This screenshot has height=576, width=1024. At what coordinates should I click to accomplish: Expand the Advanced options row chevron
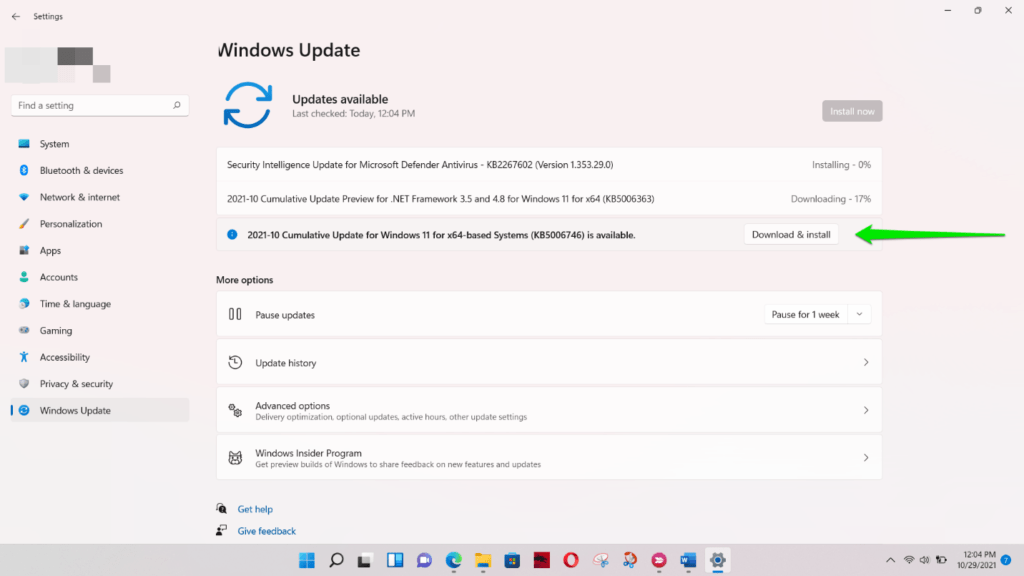coord(866,410)
